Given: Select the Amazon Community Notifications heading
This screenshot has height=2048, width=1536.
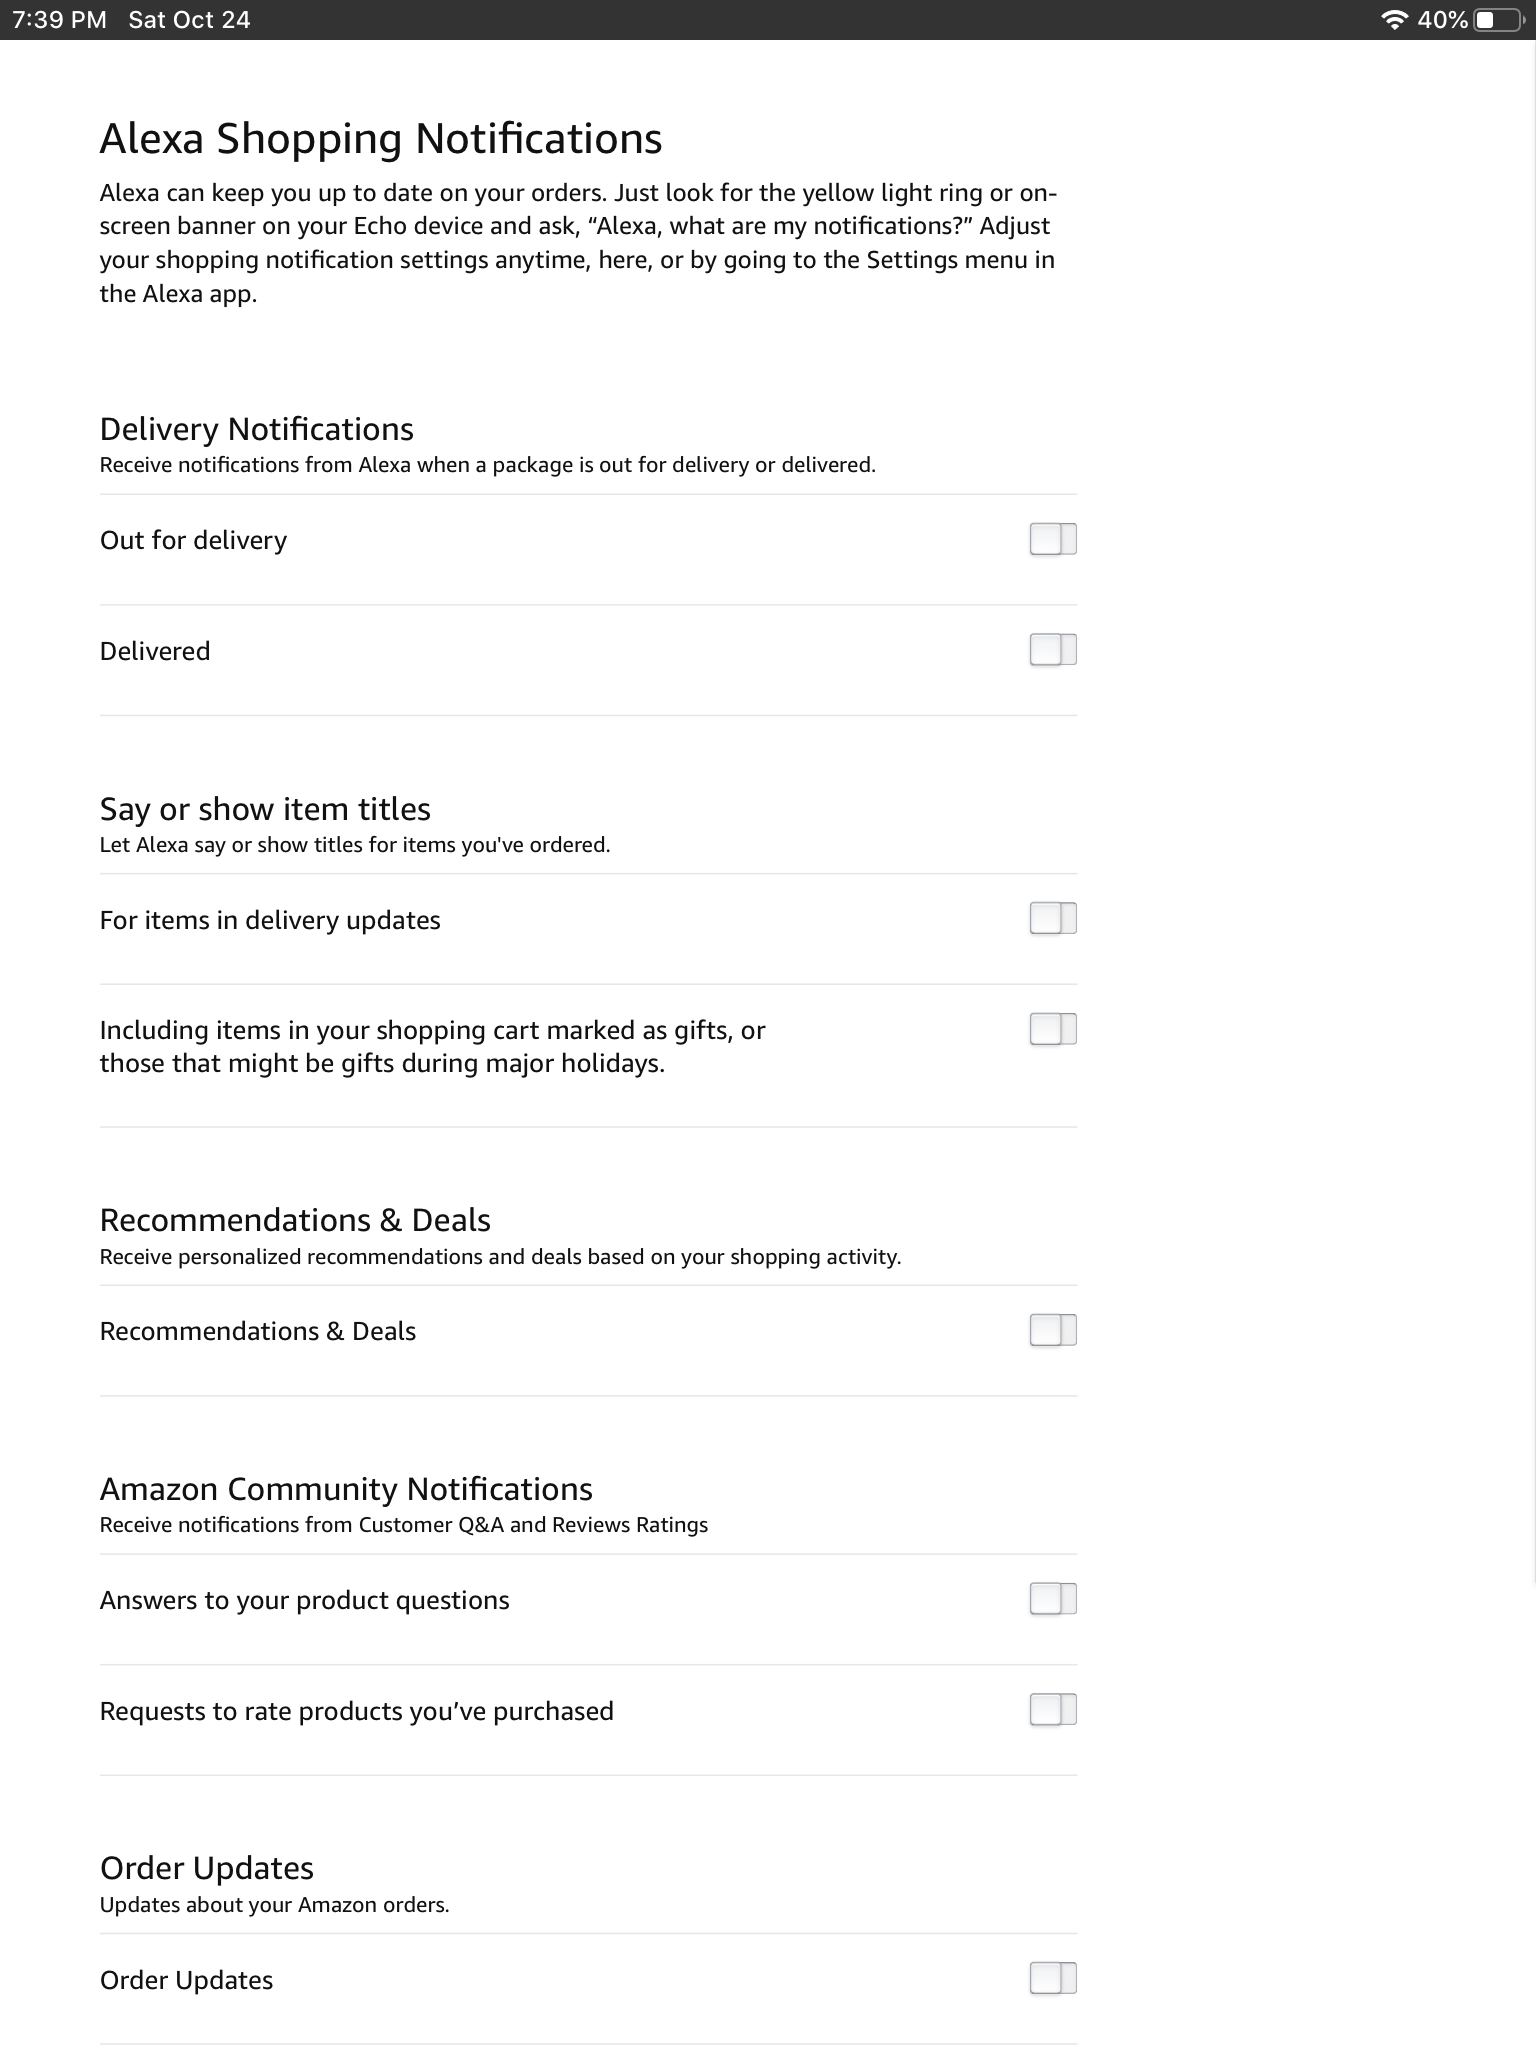Looking at the screenshot, I should [346, 1487].
